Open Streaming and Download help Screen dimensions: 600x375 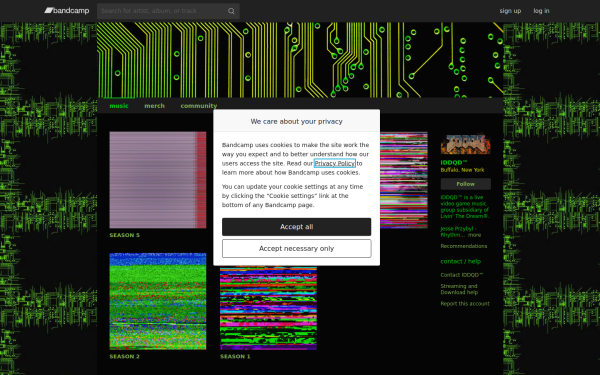click(x=459, y=289)
